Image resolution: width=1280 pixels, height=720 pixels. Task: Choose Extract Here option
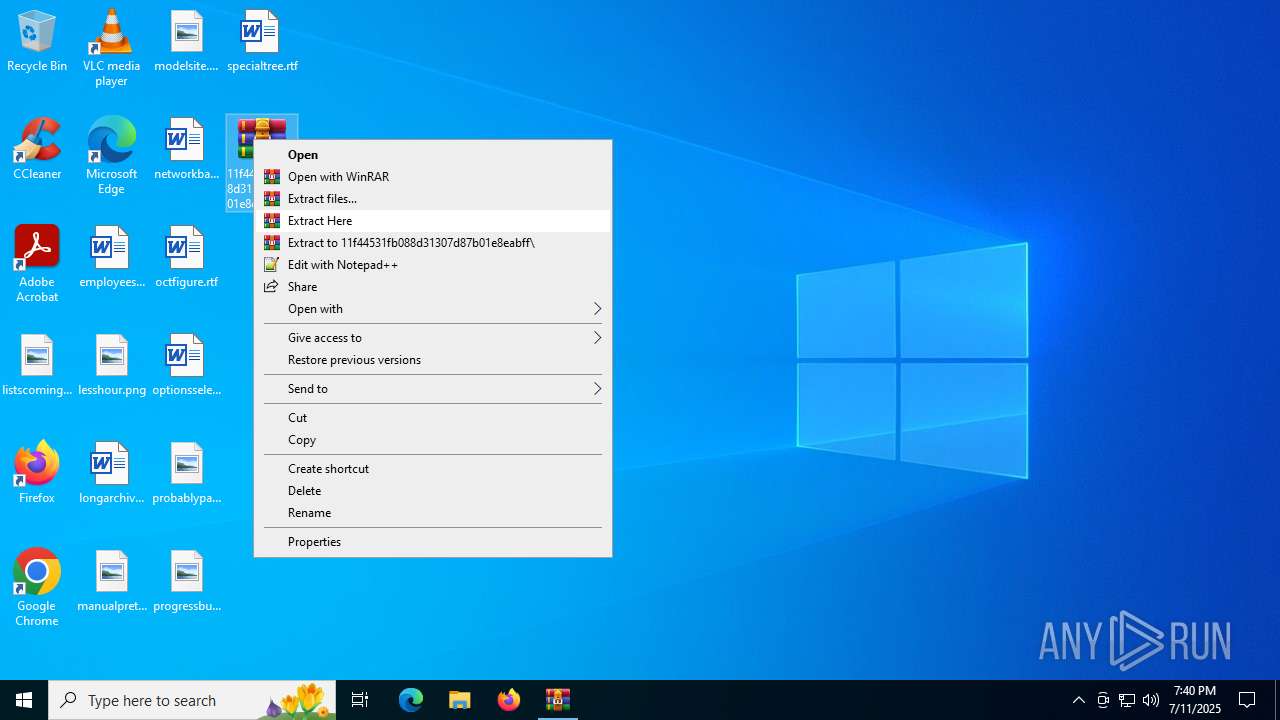(x=432, y=221)
